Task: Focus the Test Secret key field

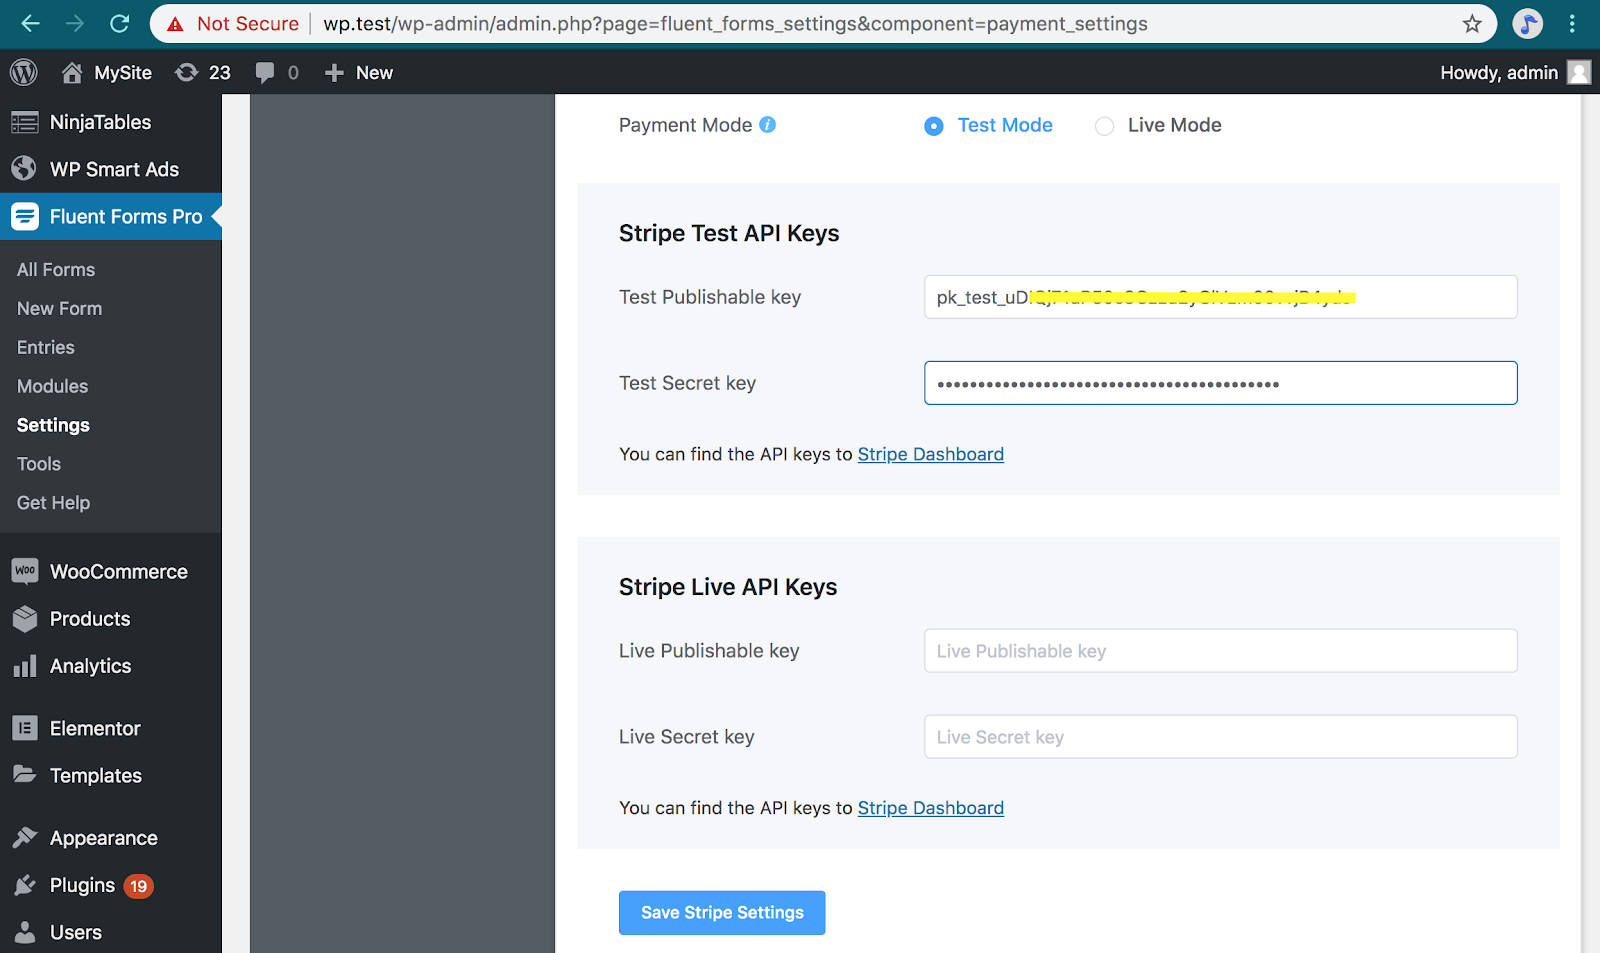Action: (1221, 383)
